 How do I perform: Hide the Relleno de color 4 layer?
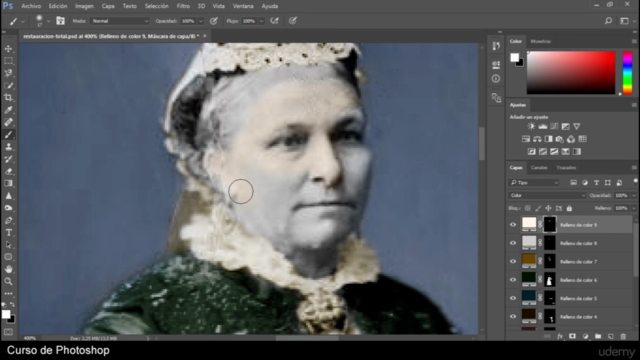513,316
